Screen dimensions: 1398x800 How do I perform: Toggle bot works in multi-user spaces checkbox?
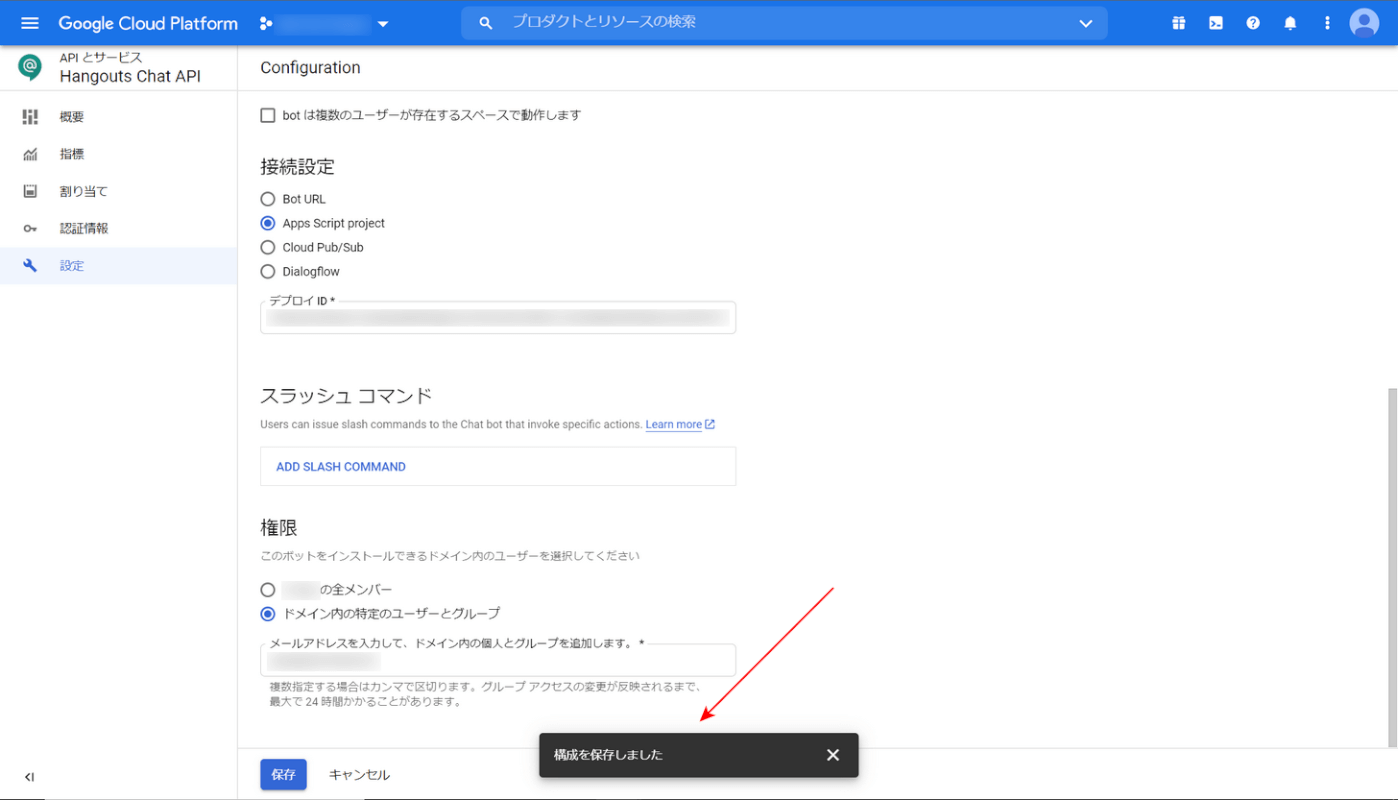coord(267,115)
